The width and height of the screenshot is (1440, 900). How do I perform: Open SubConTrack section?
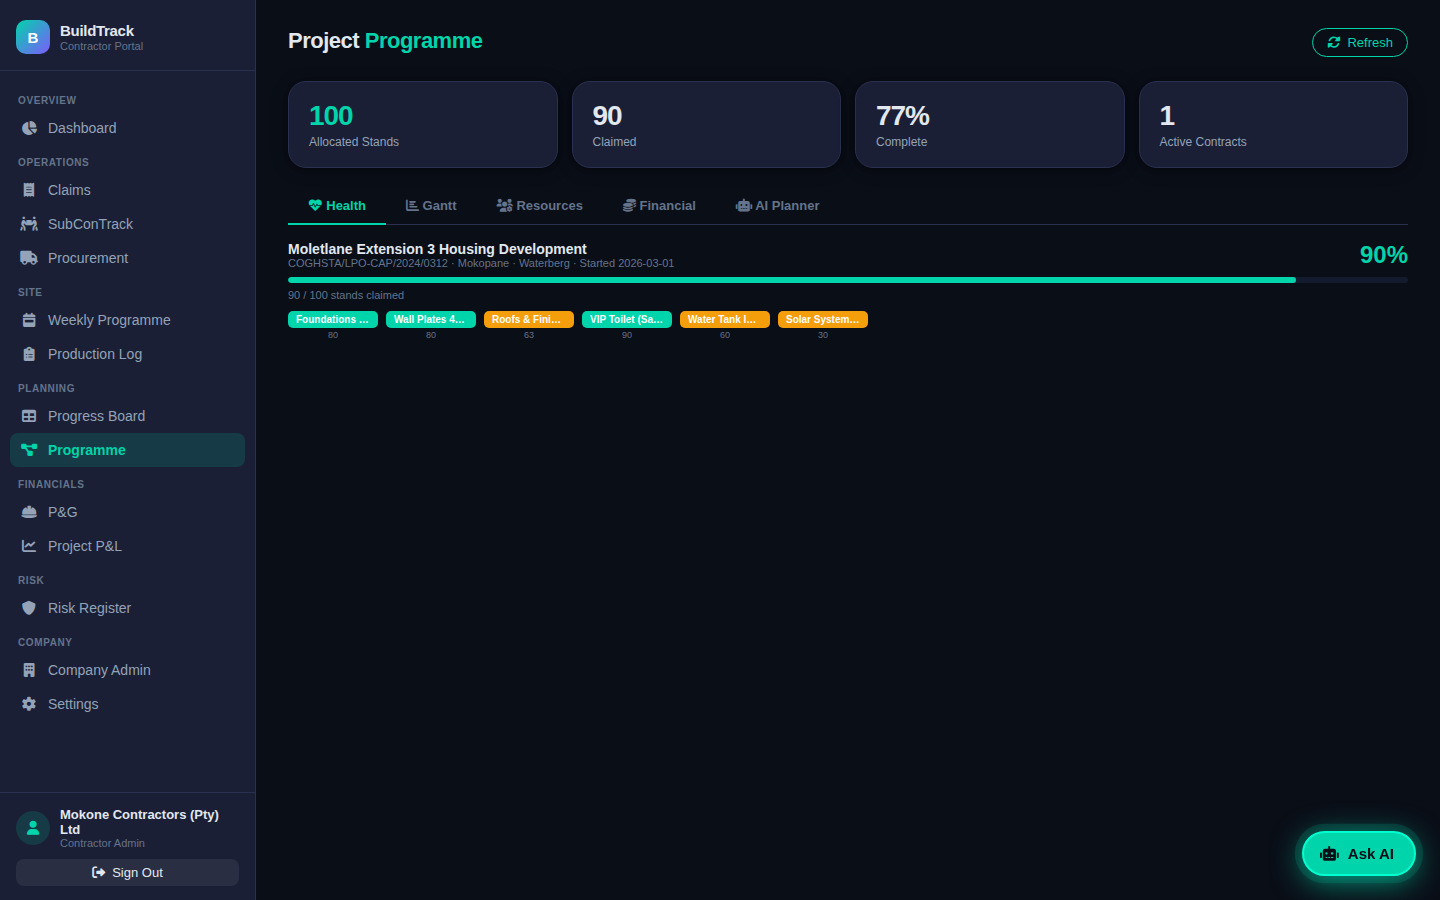tap(127, 224)
